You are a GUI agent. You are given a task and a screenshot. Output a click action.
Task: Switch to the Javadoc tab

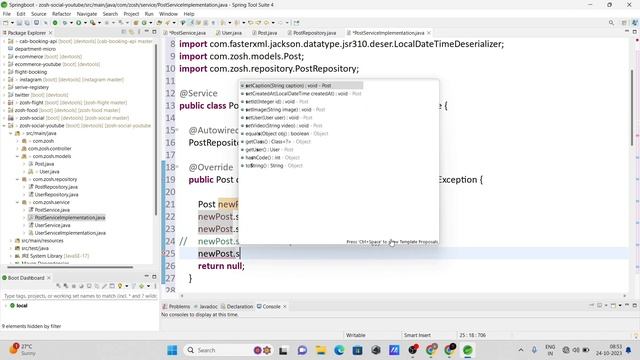coord(206,307)
